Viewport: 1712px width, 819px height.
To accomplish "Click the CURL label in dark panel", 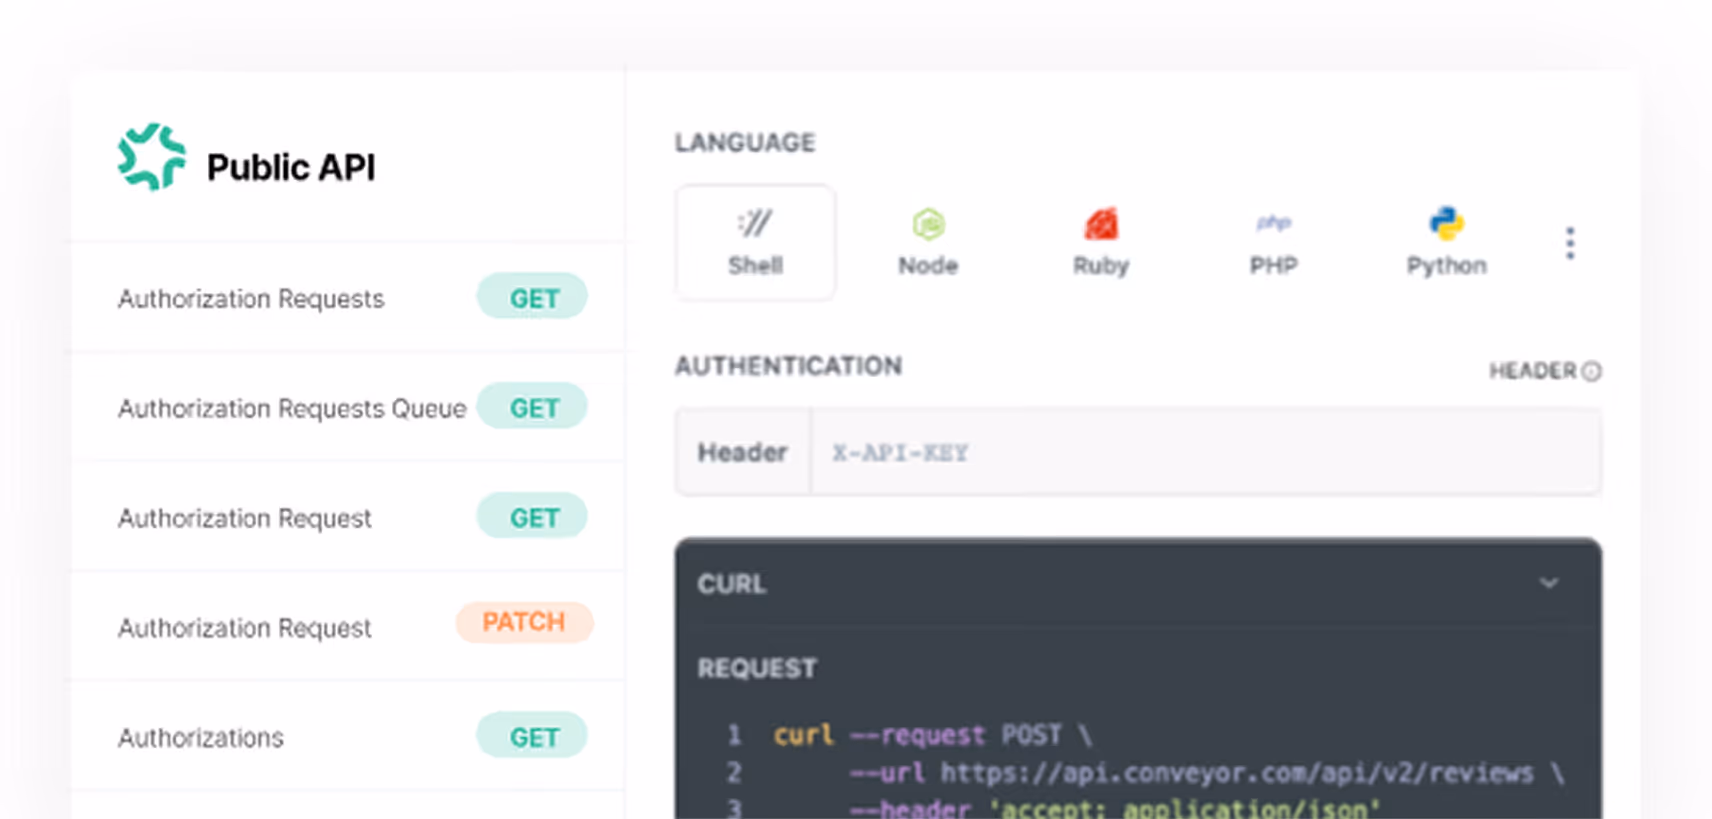I will click(x=732, y=584).
